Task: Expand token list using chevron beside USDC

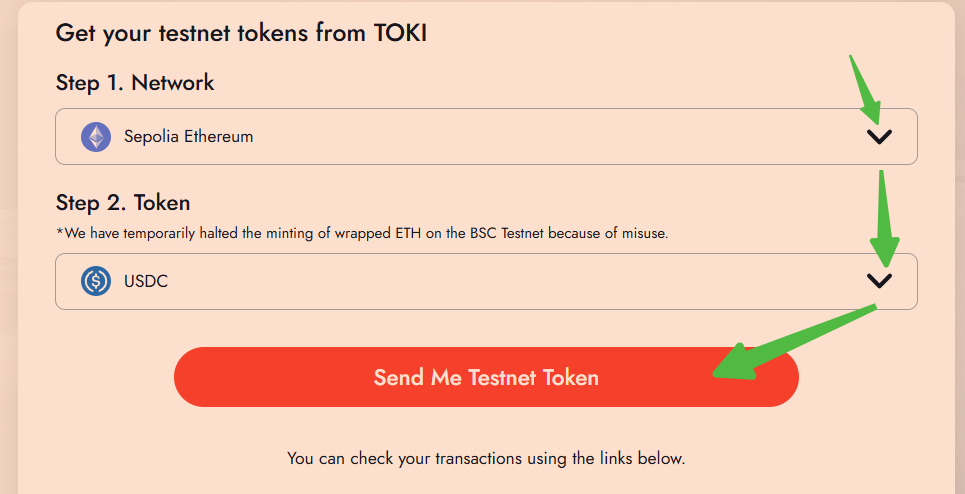Action: [879, 281]
